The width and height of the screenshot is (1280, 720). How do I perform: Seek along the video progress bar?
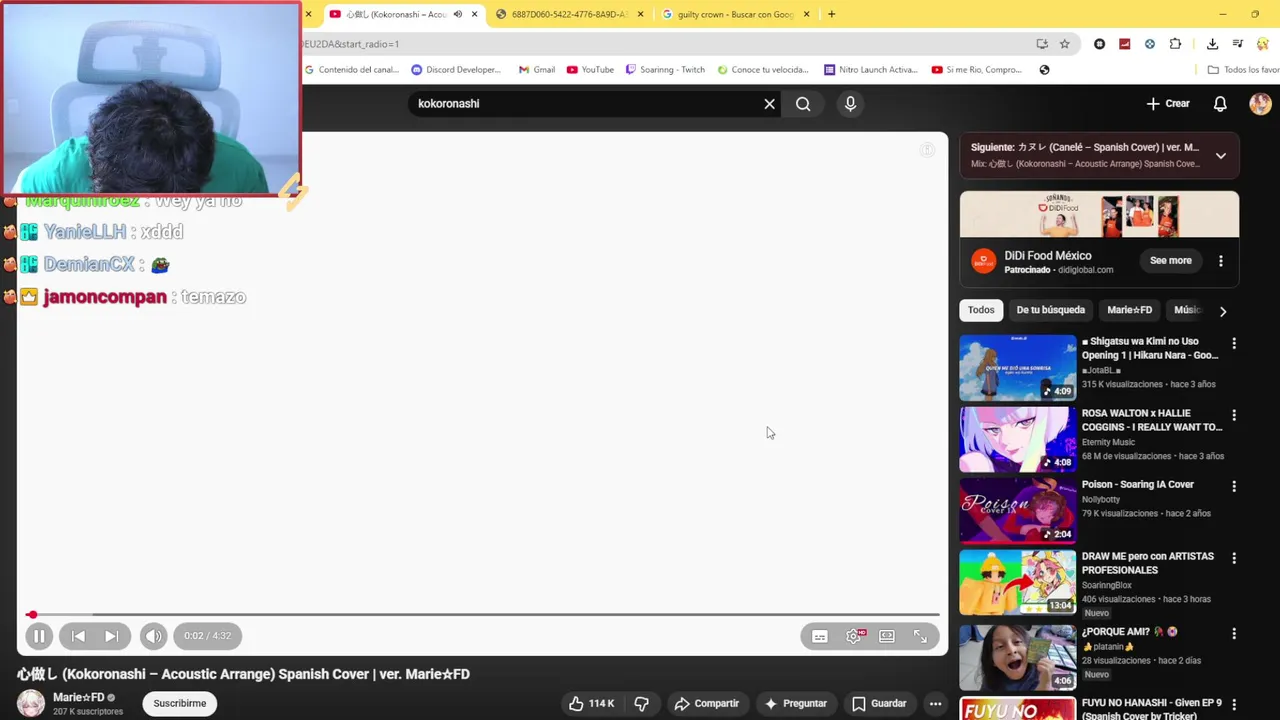[x=483, y=615]
